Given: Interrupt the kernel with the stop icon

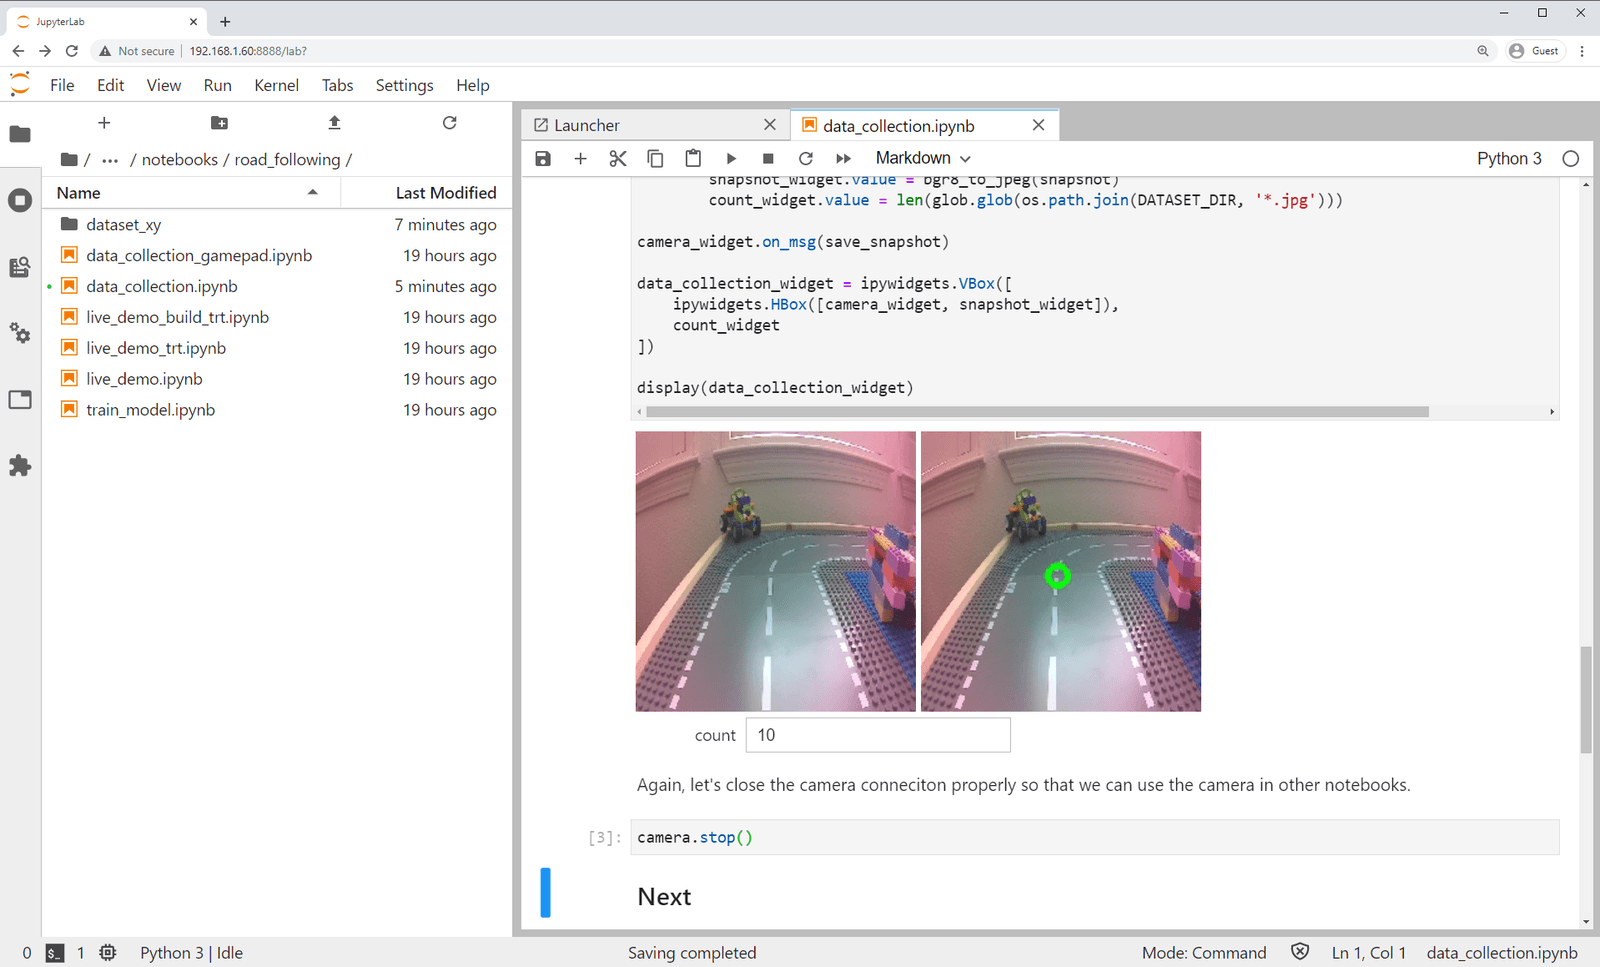Looking at the screenshot, I should [x=768, y=158].
